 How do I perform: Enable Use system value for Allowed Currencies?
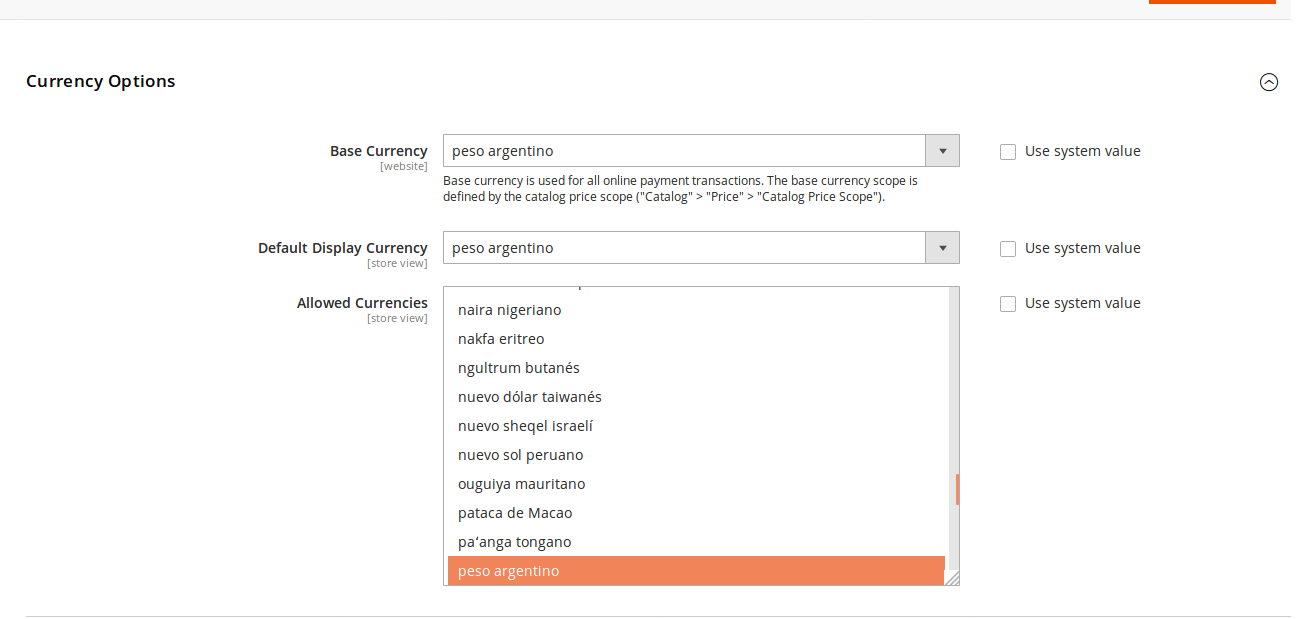pos(1007,303)
